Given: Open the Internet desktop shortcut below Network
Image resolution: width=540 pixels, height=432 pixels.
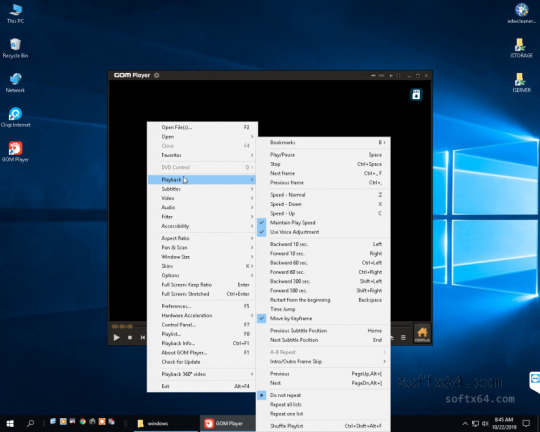Looking at the screenshot, I should tap(15, 117).
